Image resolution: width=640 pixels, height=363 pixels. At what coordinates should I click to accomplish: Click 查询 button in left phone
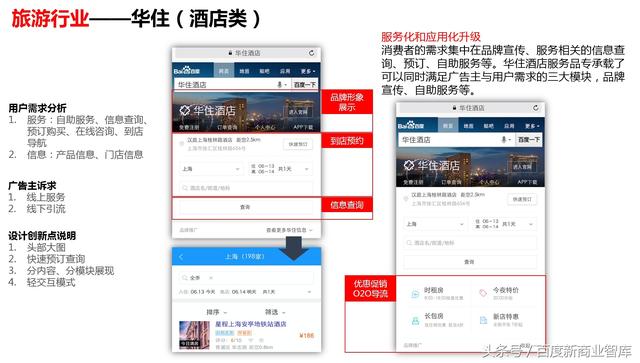[246, 207]
